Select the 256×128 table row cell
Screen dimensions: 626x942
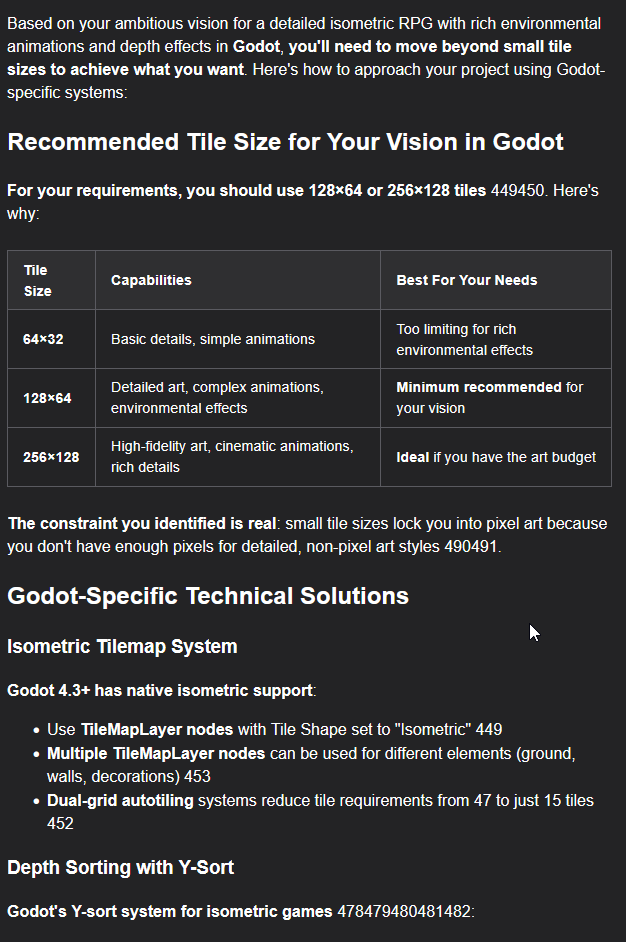pyautogui.click(x=51, y=457)
